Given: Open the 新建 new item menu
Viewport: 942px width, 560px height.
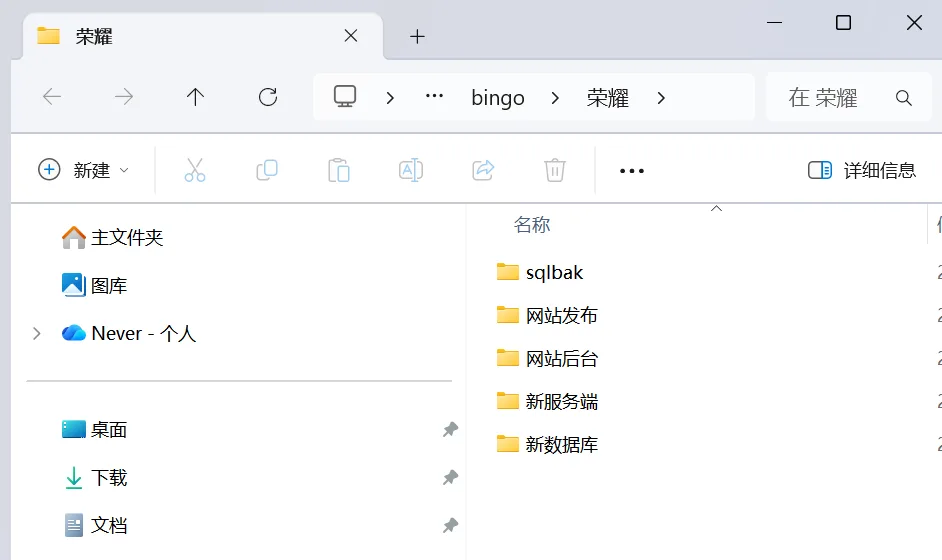Looking at the screenshot, I should 84,170.
